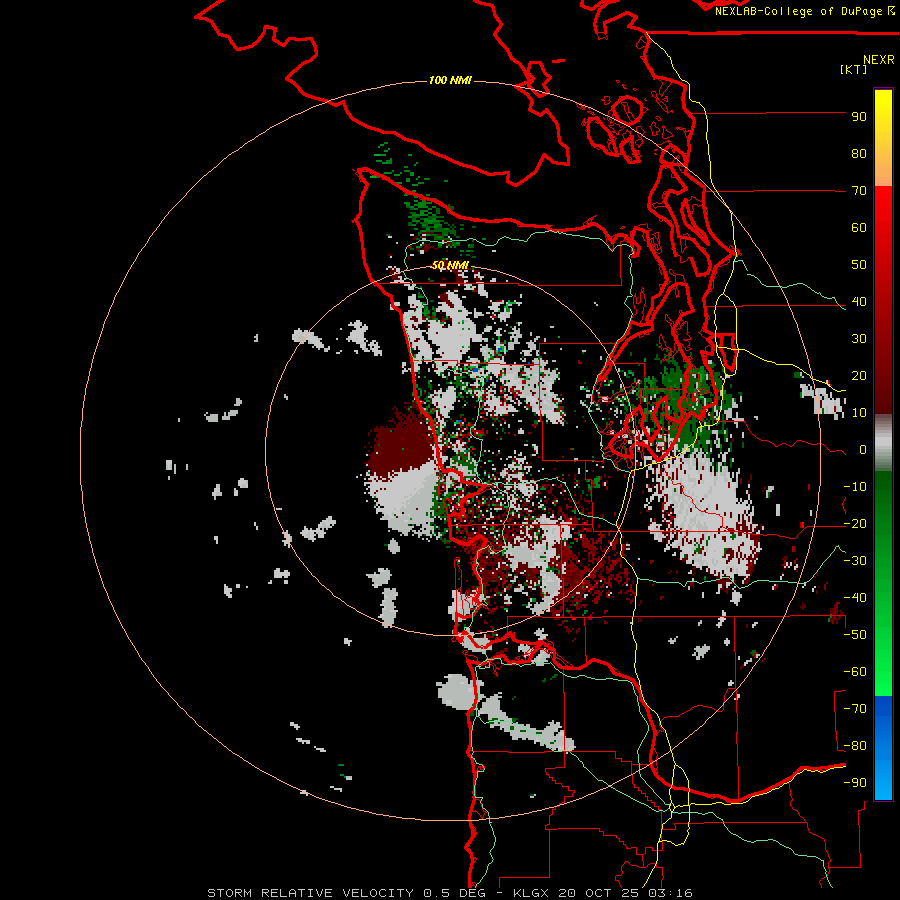This screenshot has width=900, height=900.
Task: Select the -50 scale value
Action: click(855, 635)
